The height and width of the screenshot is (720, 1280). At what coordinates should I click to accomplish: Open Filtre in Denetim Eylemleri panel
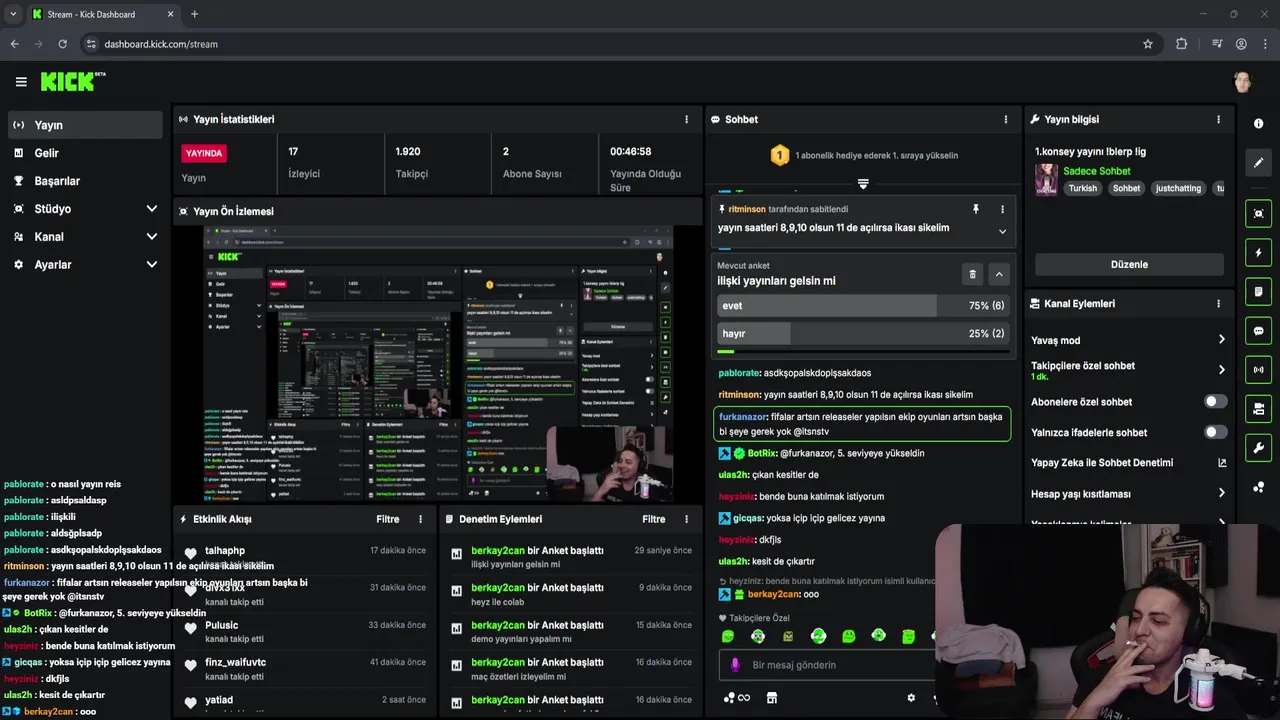click(654, 519)
